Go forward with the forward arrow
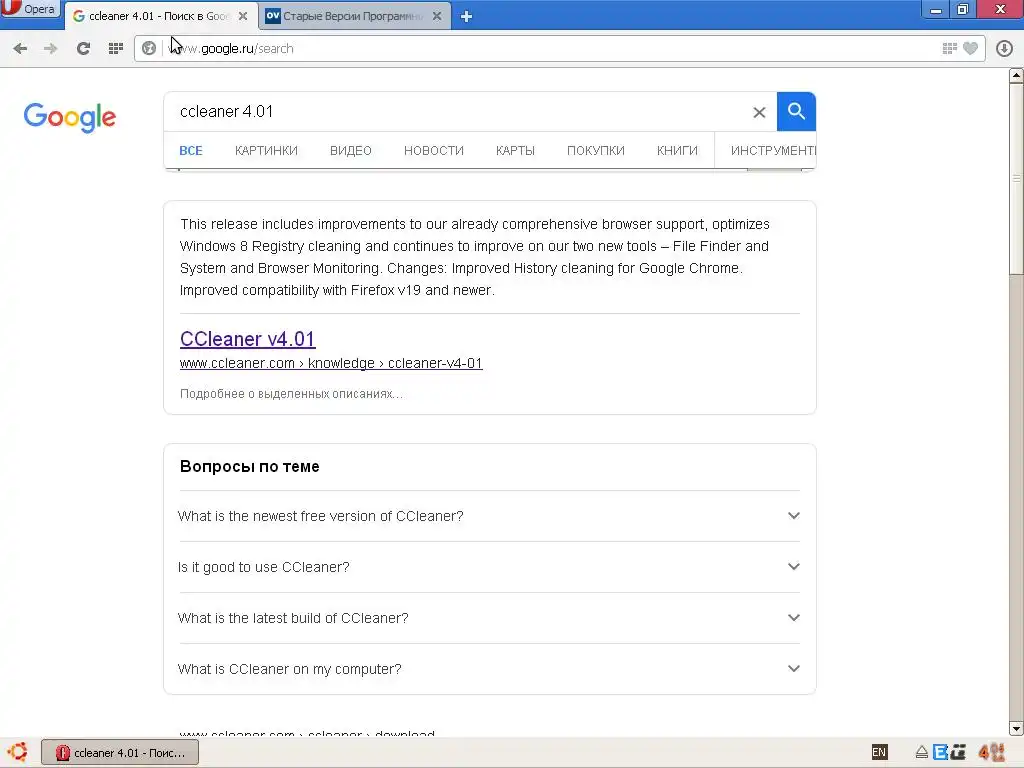The width and height of the screenshot is (1024, 768). [50, 48]
